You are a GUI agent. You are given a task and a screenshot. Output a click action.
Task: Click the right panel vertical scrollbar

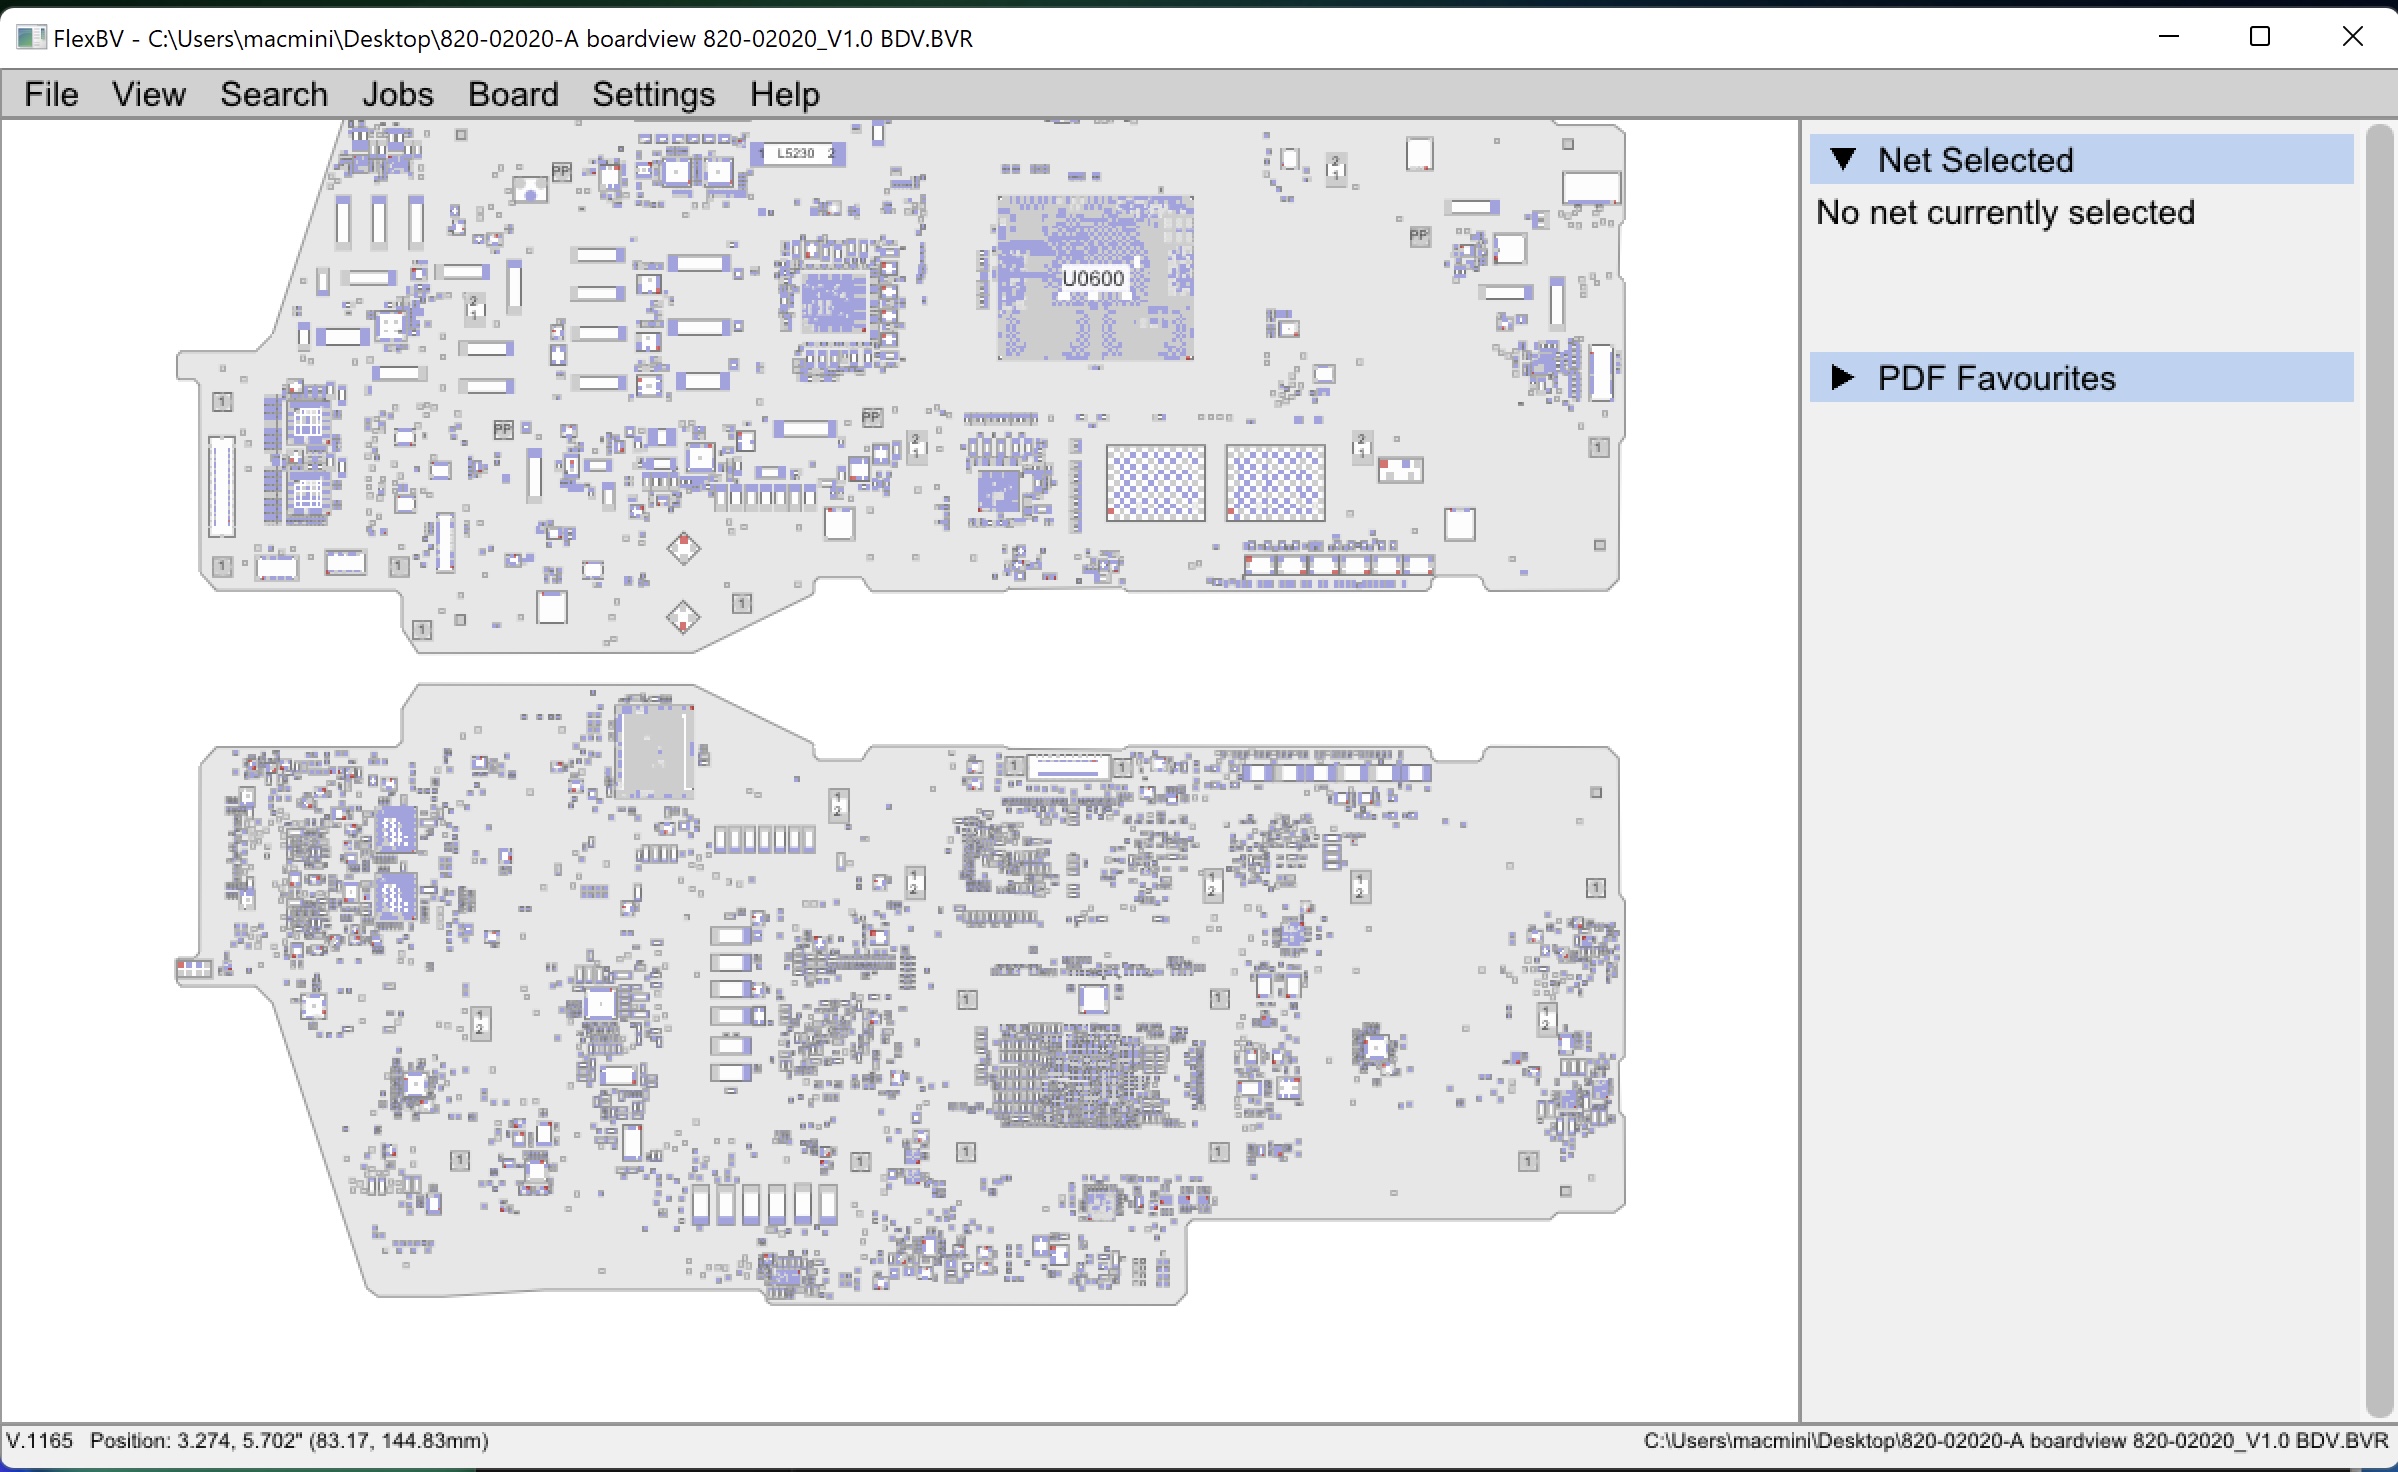click(2378, 770)
